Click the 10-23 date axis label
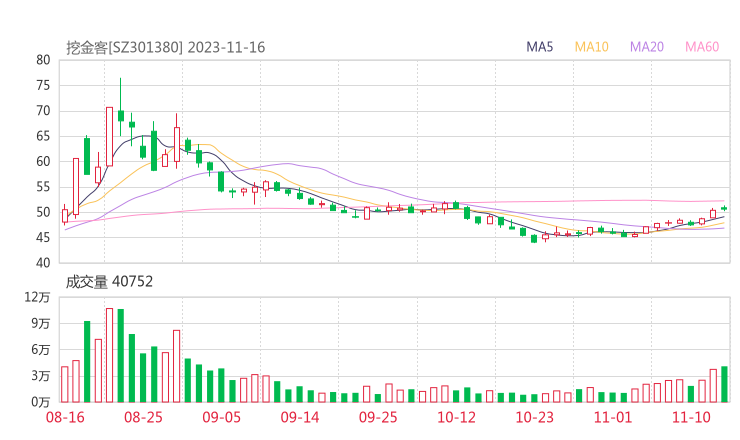This screenshot has width=740, height=440. (534, 417)
